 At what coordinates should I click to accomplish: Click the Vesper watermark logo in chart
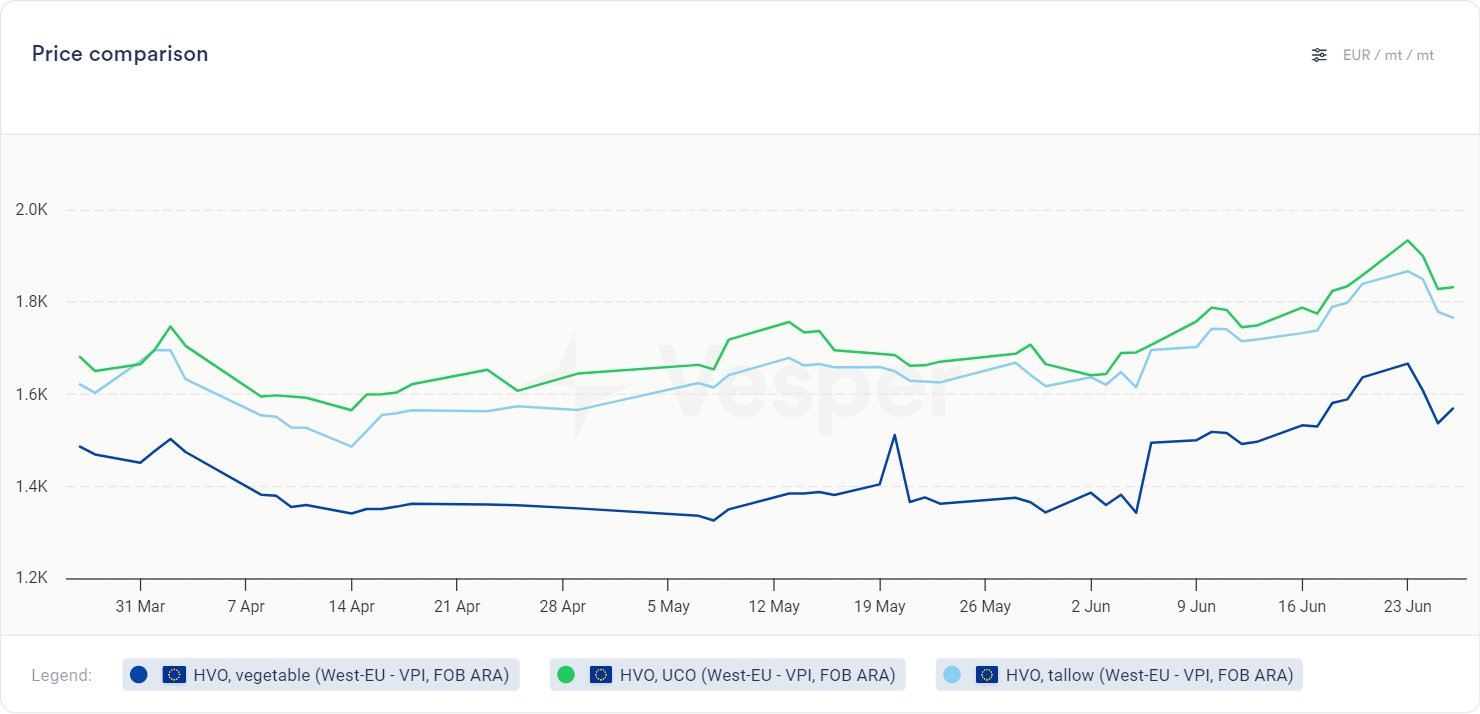pos(760,387)
